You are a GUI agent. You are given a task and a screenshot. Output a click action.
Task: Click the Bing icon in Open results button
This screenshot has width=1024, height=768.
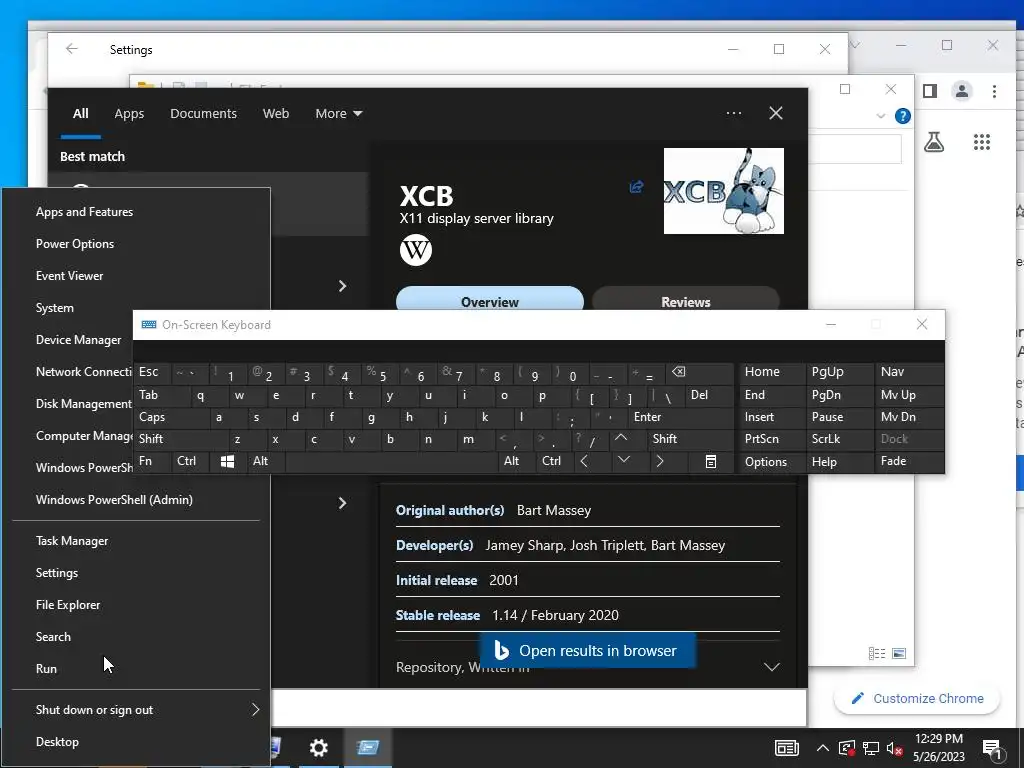[502, 650]
